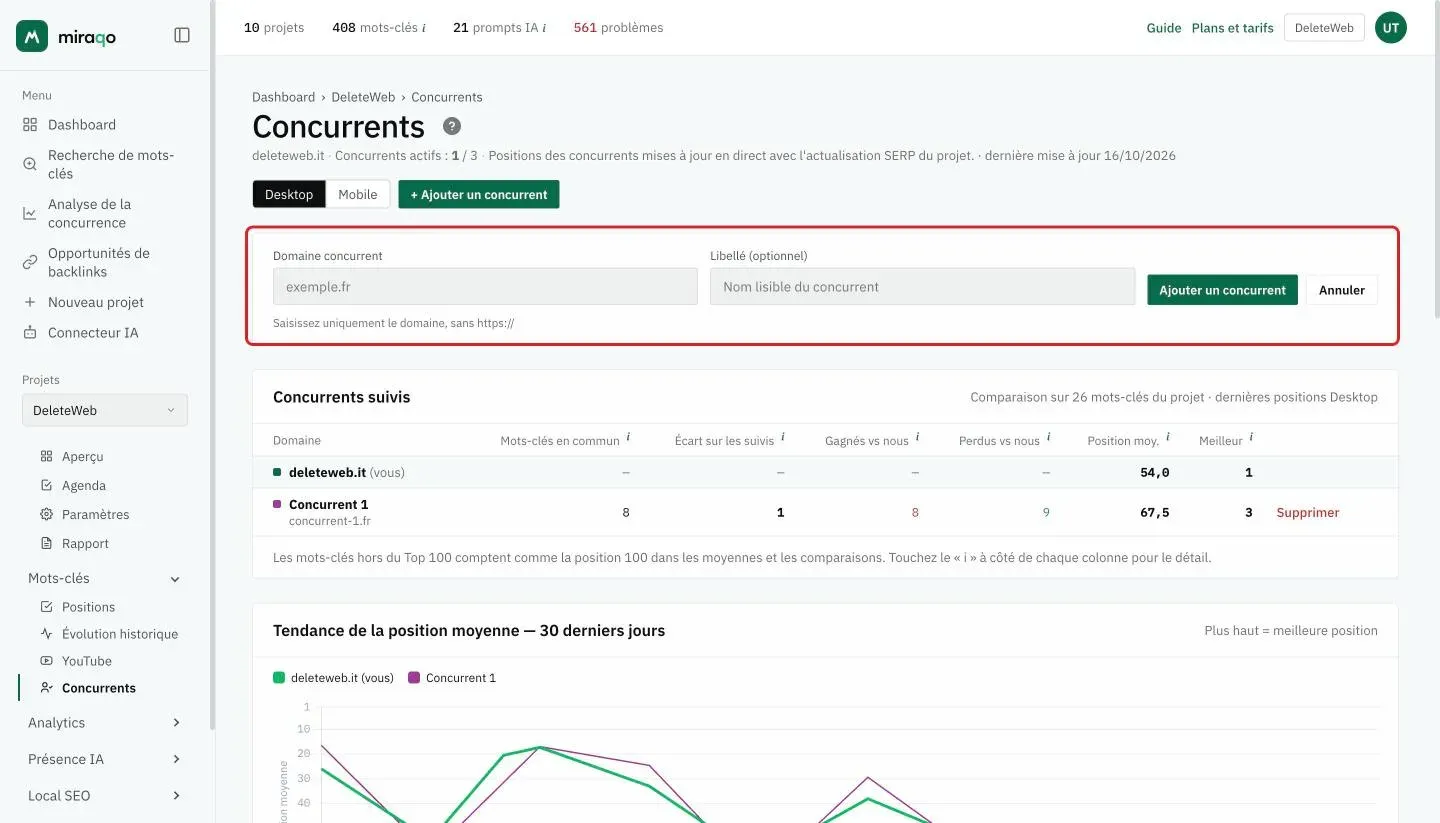1440x823 pixels.
Task: Switch to Desktop view
Action: pyautogui.click(x=289, y=194)
